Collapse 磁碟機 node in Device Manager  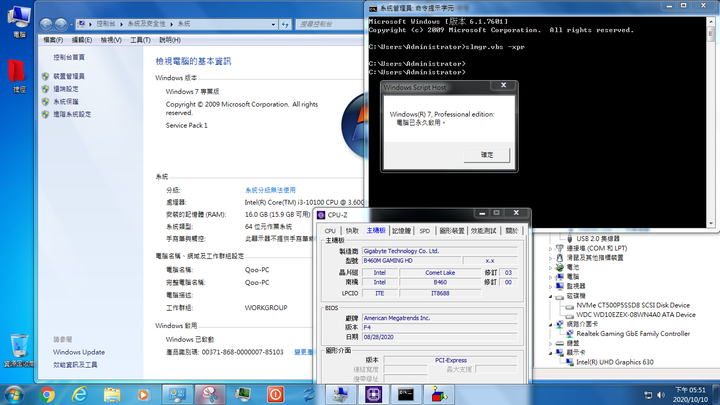(550, 296)
